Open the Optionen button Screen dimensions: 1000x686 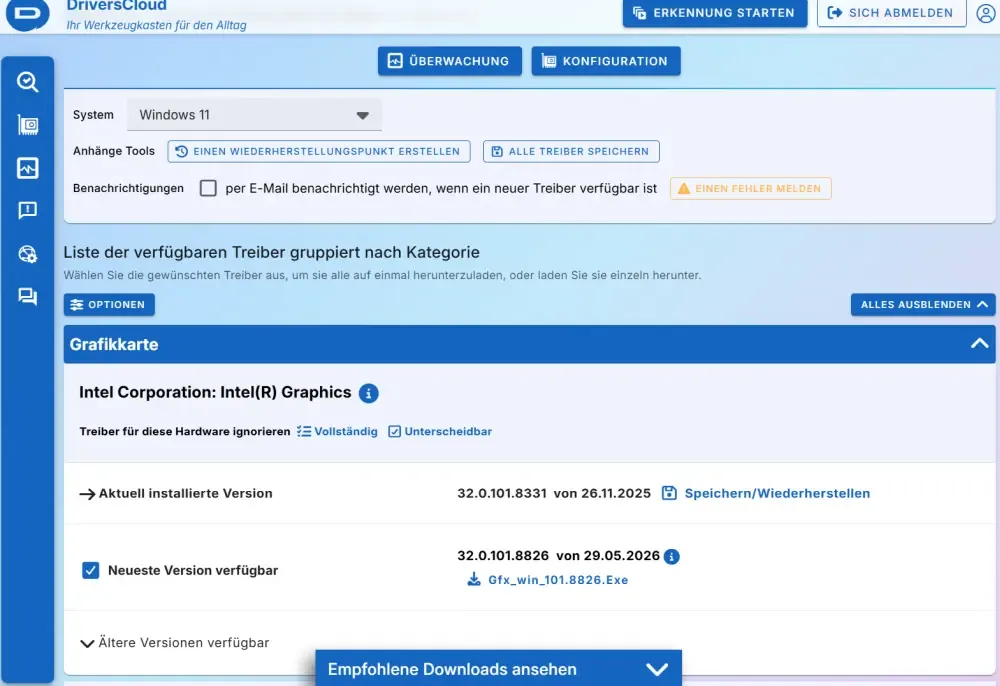point(109,305)
